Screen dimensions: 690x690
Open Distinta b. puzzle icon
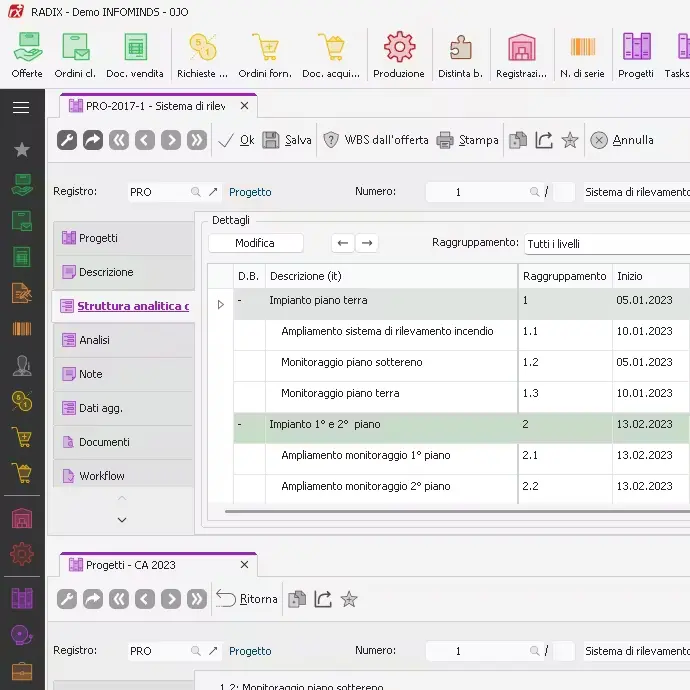pyautogui.click(x=460, y=55)
